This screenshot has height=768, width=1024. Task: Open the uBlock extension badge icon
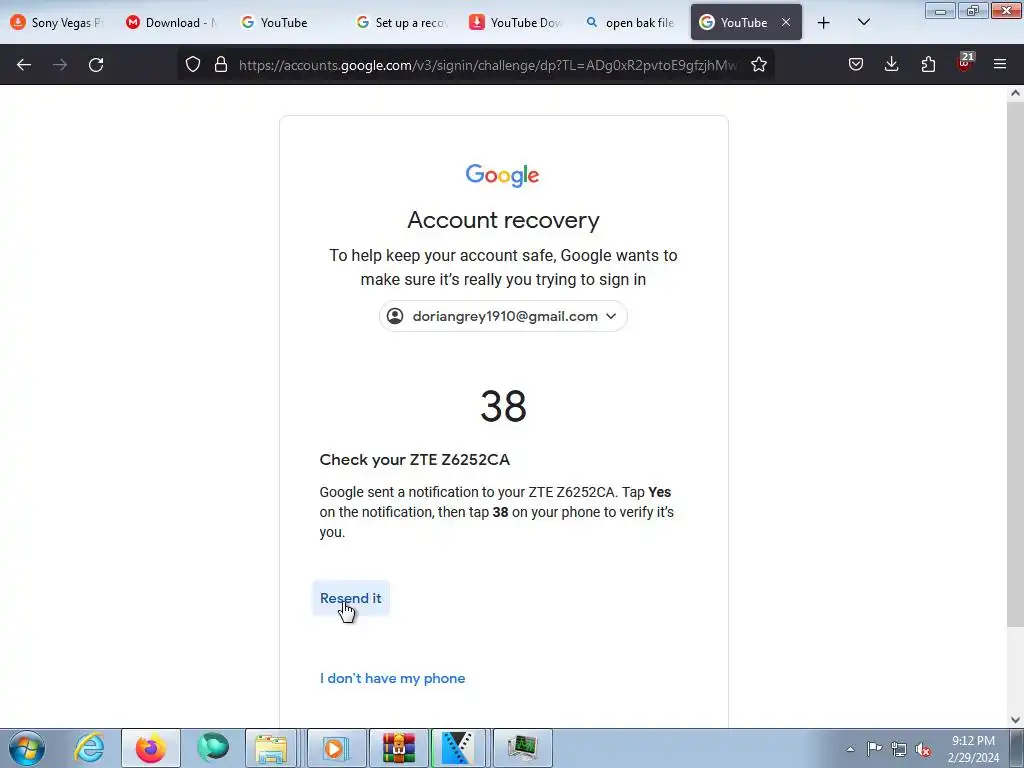click(x=965, y=63)
